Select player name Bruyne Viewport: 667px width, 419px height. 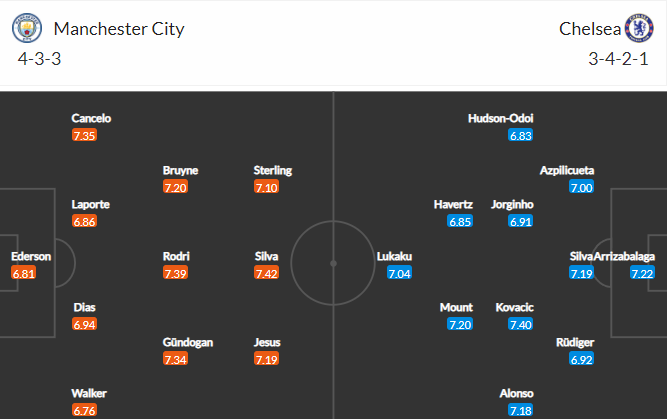(180, 170)
